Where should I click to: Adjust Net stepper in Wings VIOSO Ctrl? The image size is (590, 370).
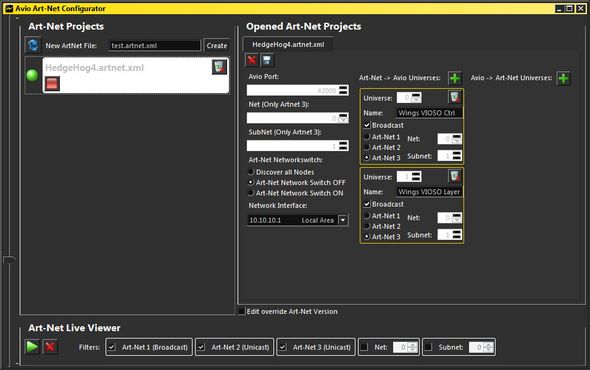[x=456, y=139]
